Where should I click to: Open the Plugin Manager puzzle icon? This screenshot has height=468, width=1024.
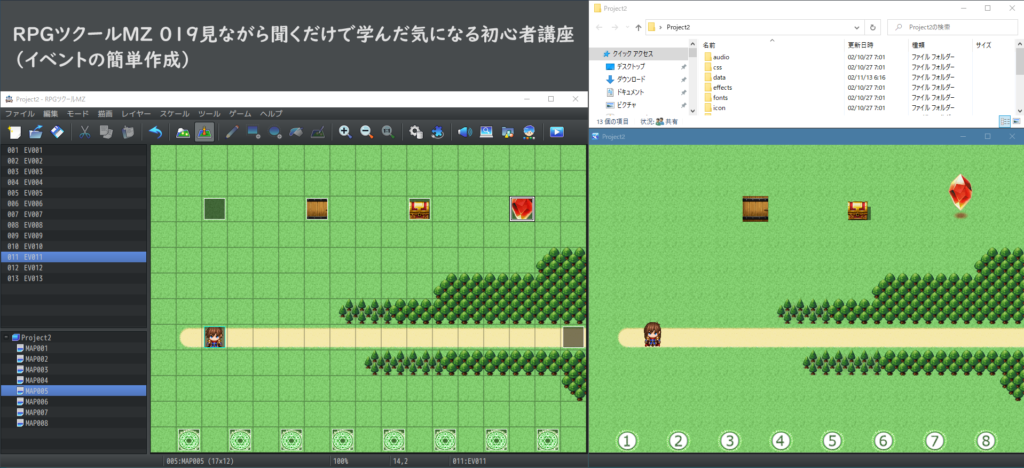pyautogui.click(x=437, y=132)
